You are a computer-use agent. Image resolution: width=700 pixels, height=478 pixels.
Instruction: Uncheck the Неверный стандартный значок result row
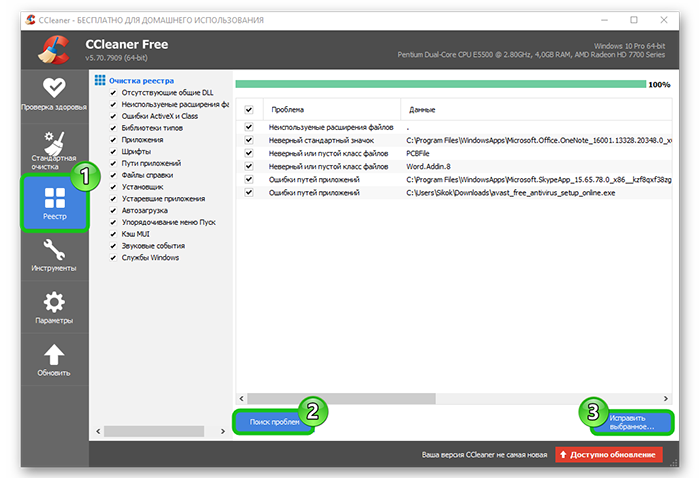click(249, 140)
